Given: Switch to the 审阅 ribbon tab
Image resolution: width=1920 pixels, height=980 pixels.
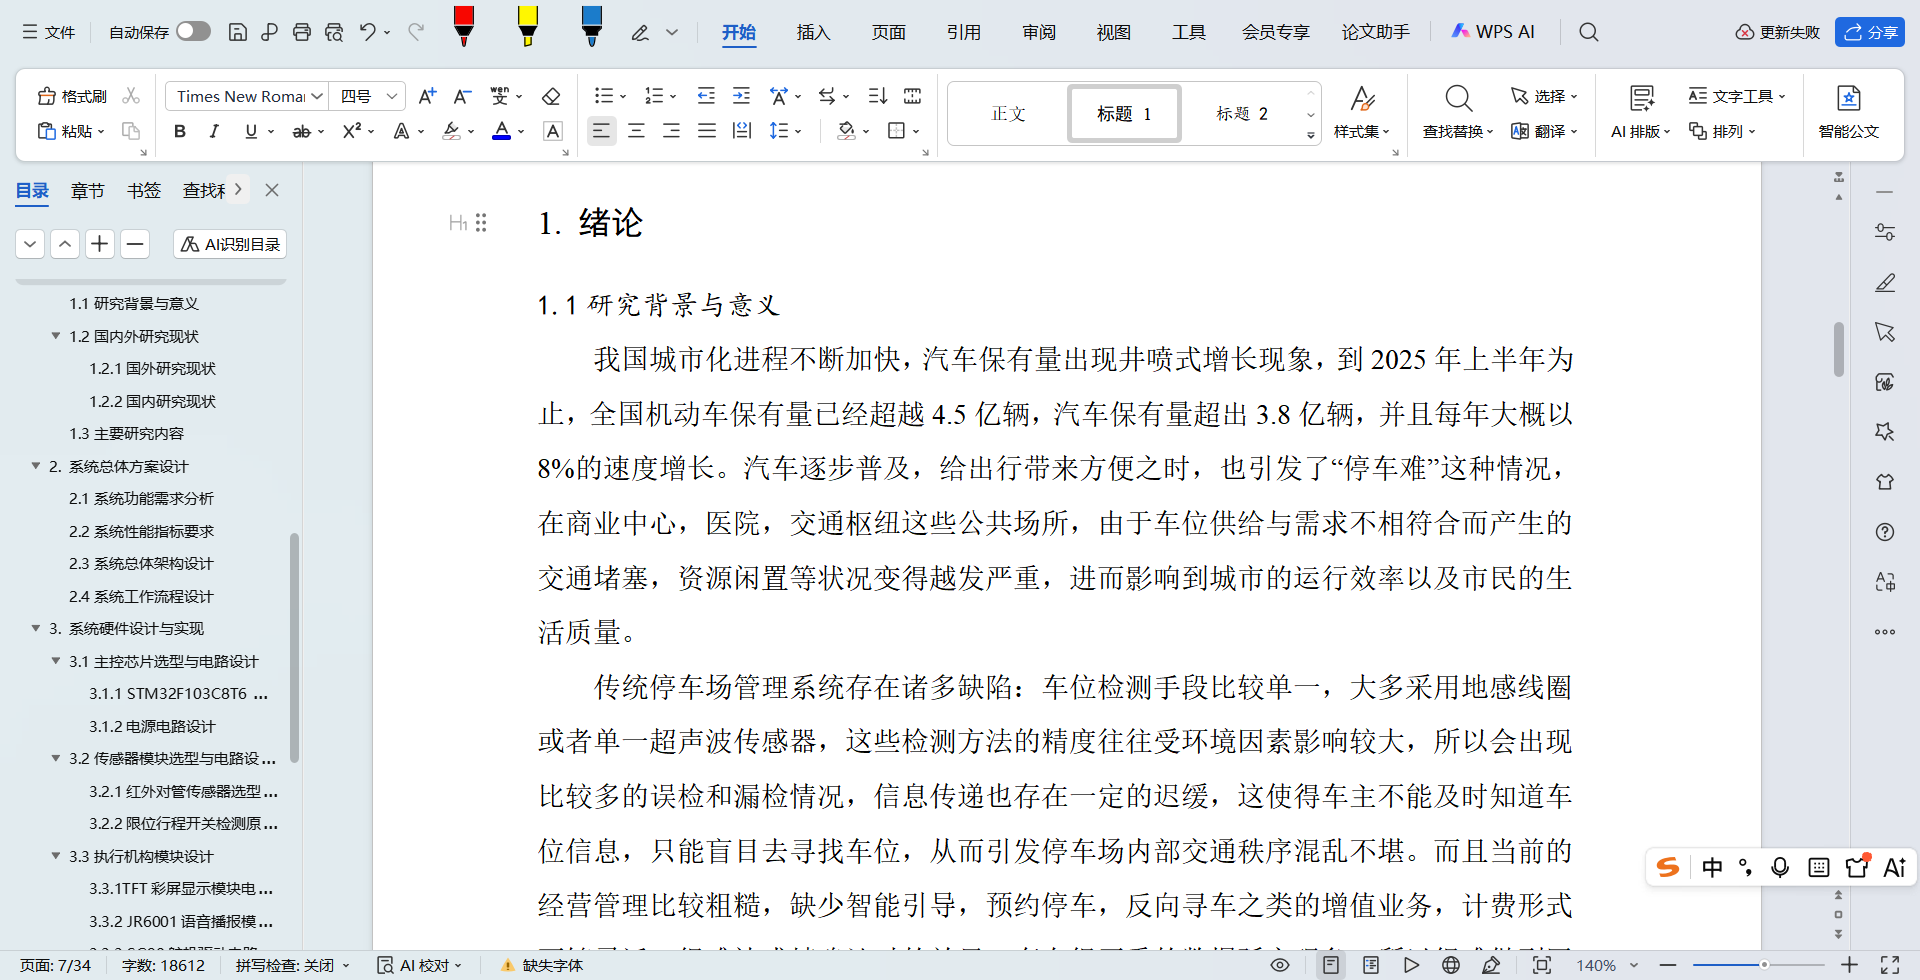Looking at the screenshot, I should 1039,32.
